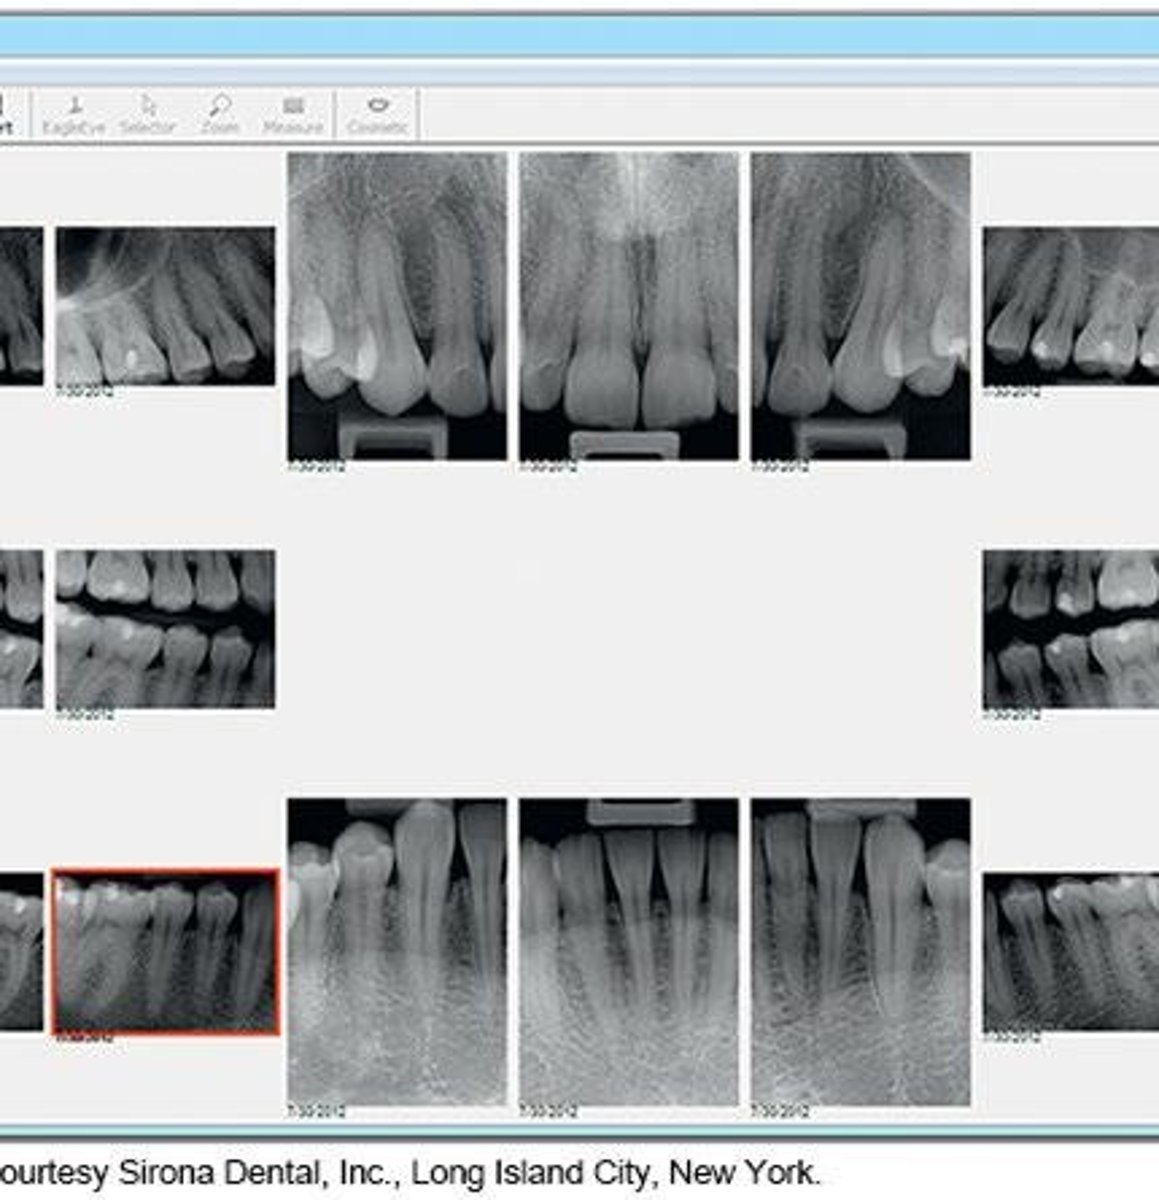Select the Cosmetic lips tool
Image resolution: width=1159 pixels, height=1200 pixels.
[x=377, y=115]
